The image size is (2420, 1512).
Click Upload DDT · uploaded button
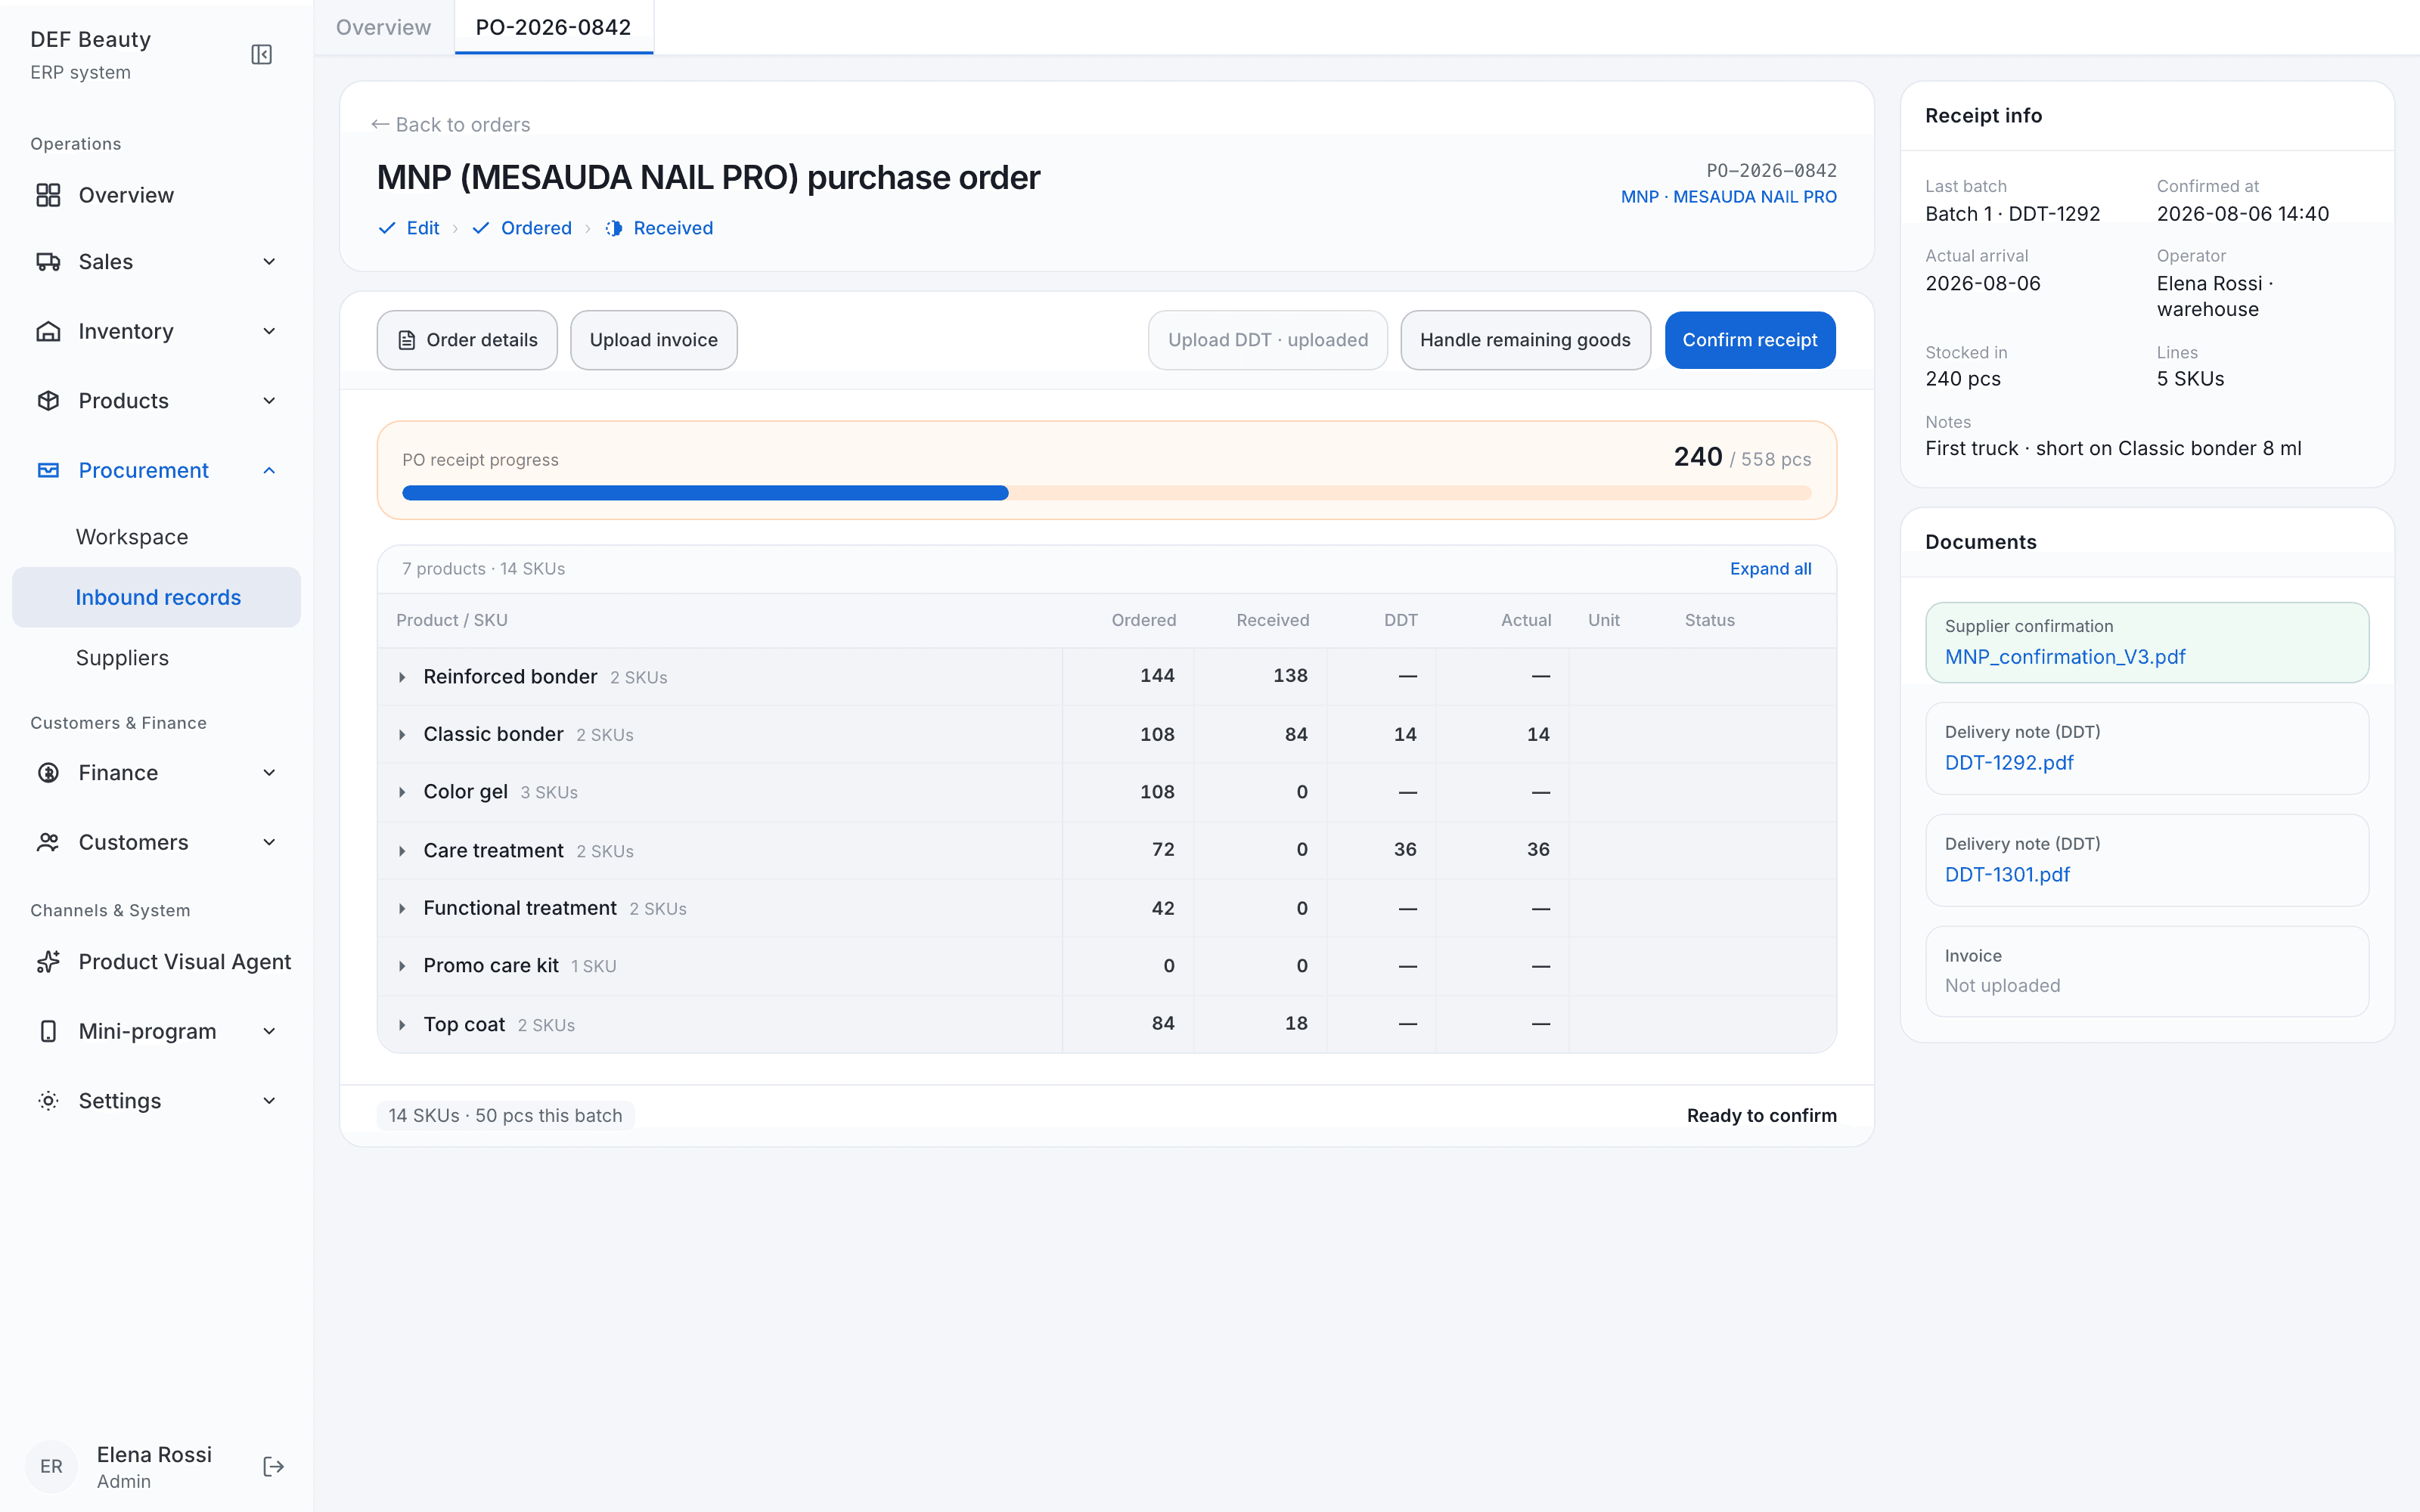[x=1267, y=340]
